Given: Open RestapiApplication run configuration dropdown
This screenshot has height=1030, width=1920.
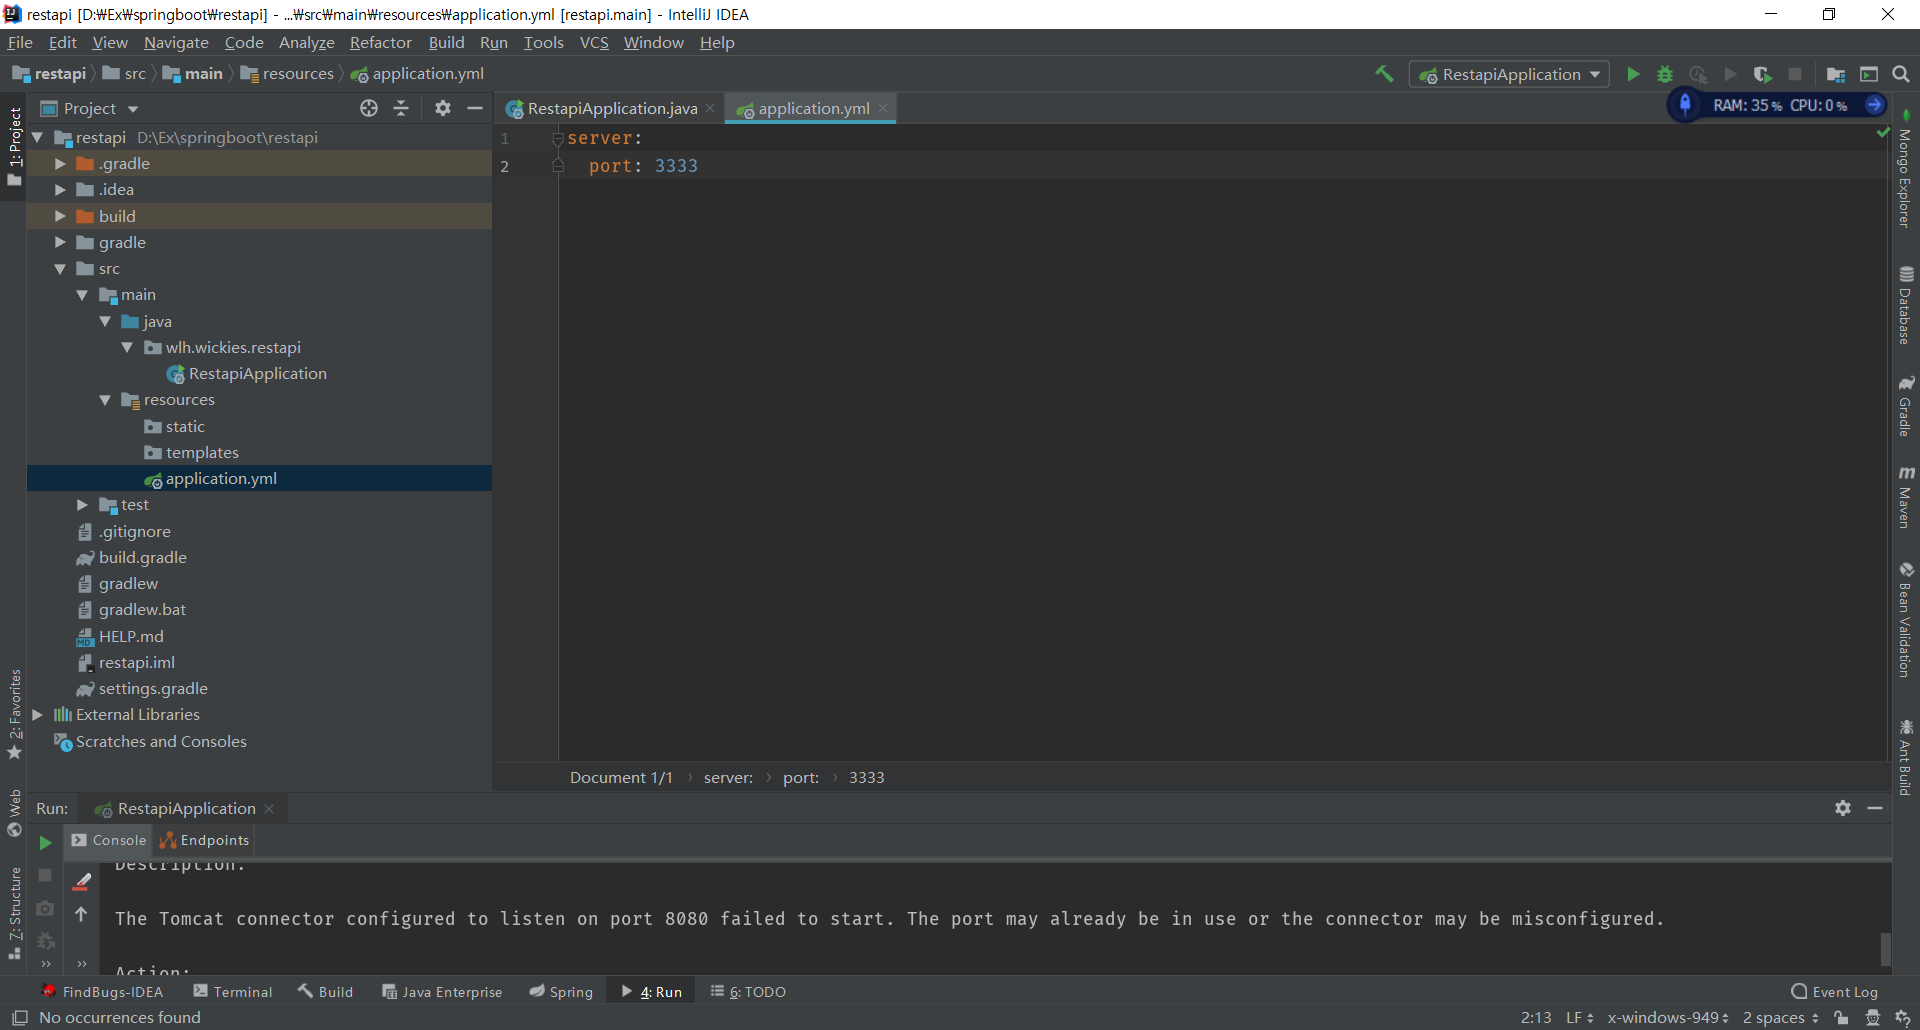Looking at the screenshot, I should point(1509,74).
